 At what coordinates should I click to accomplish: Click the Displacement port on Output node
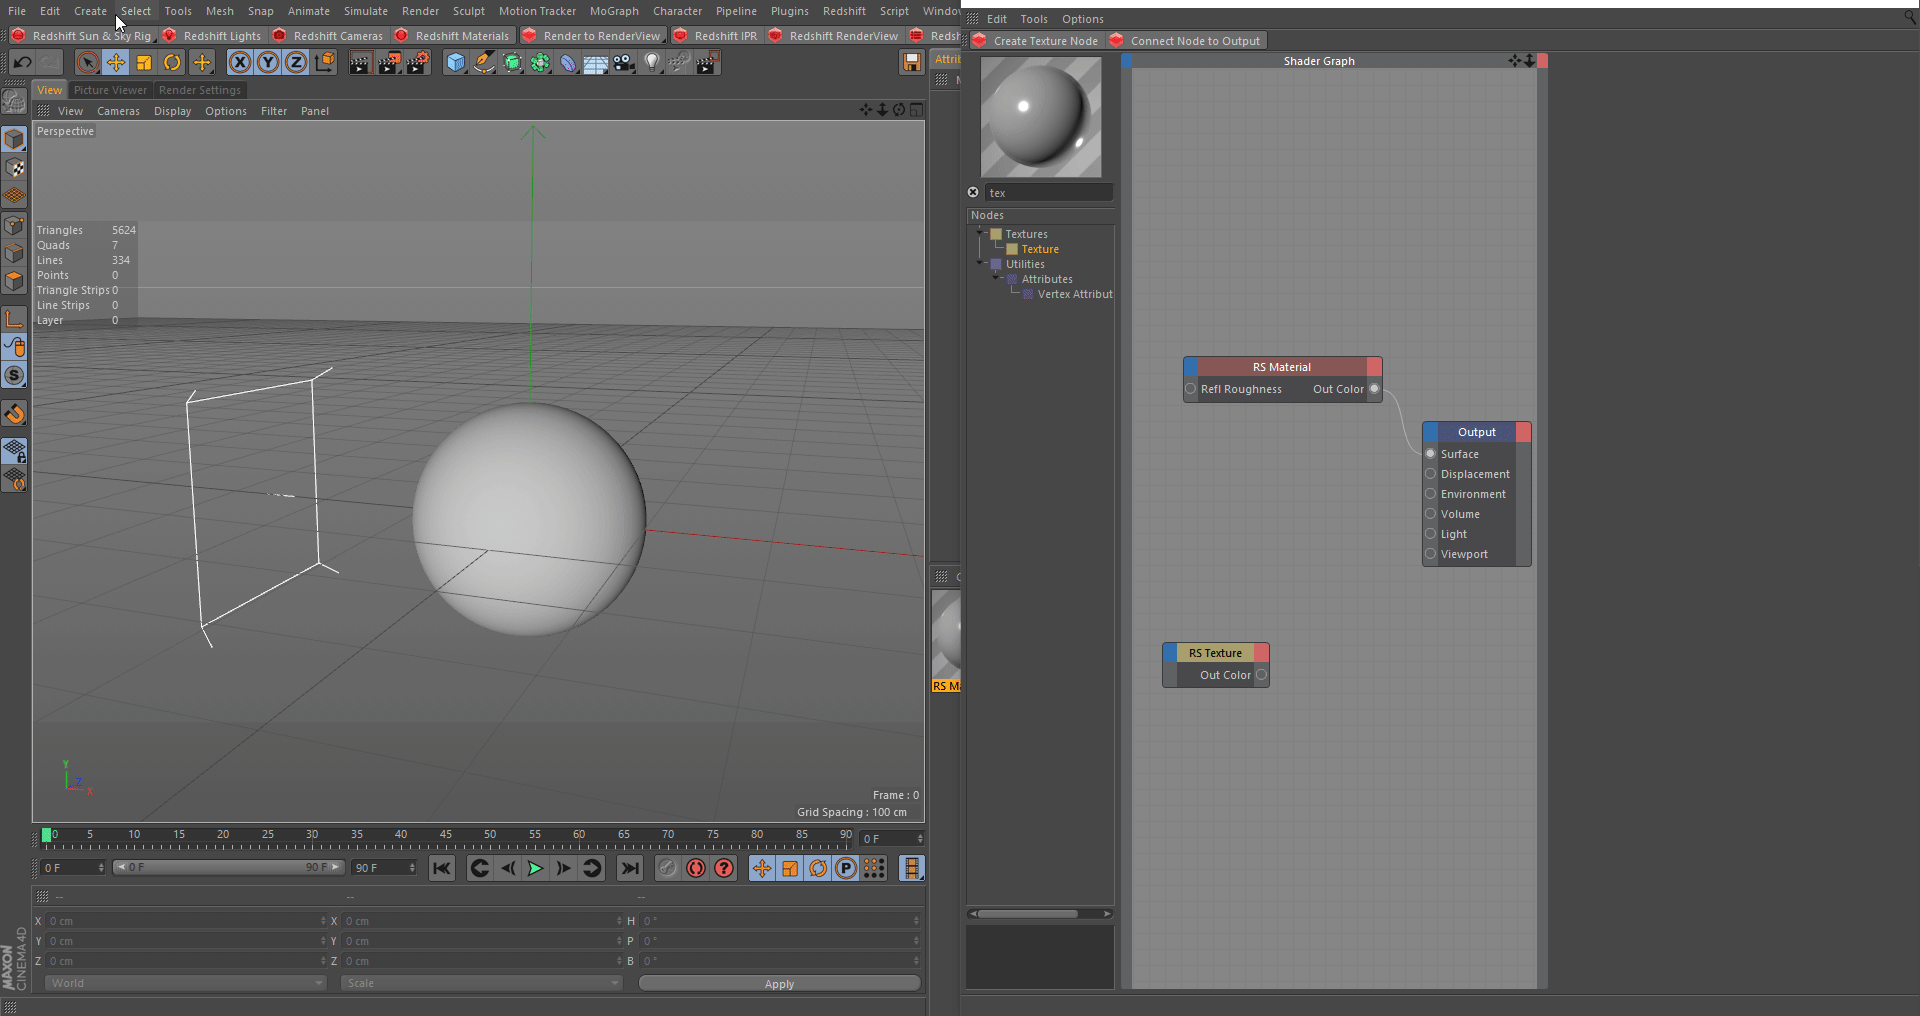click(x=1430, y=474)
